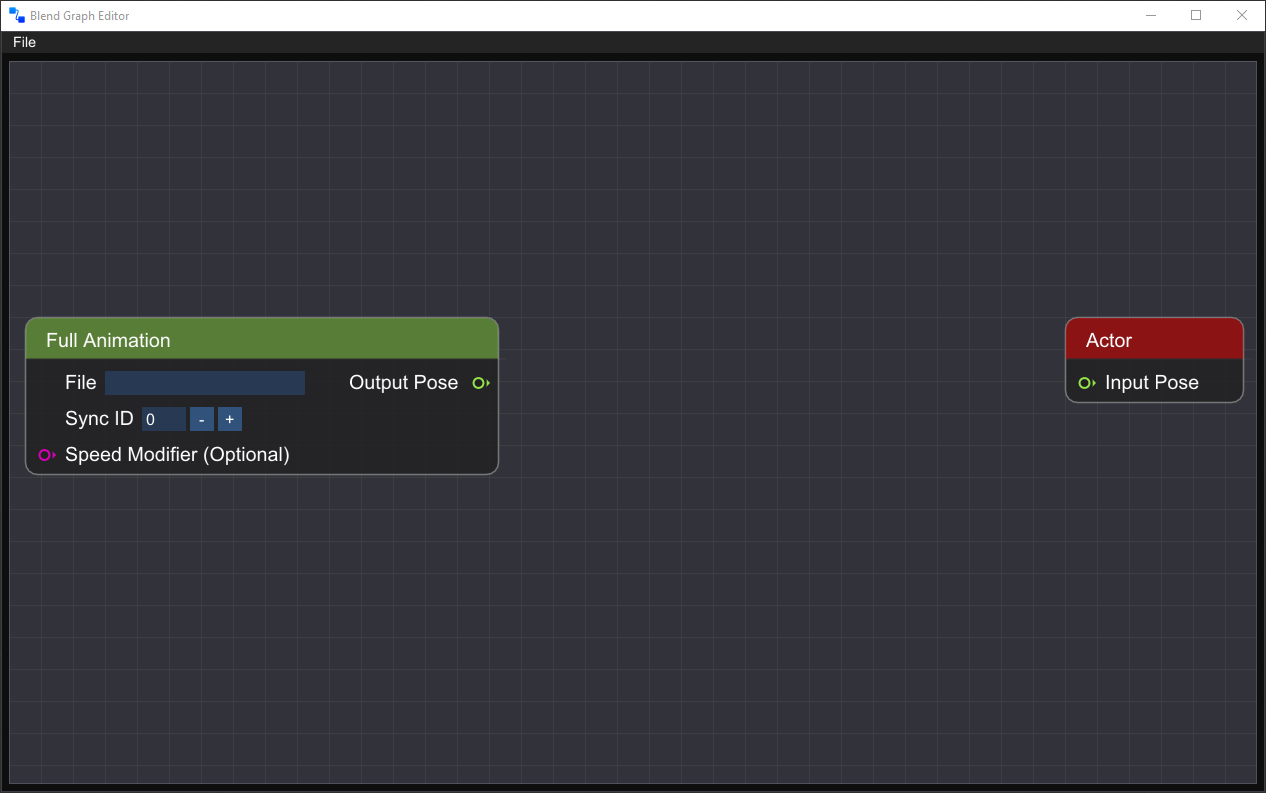Maximize the Blend Graph Editor window

(x=1196, y=15)
